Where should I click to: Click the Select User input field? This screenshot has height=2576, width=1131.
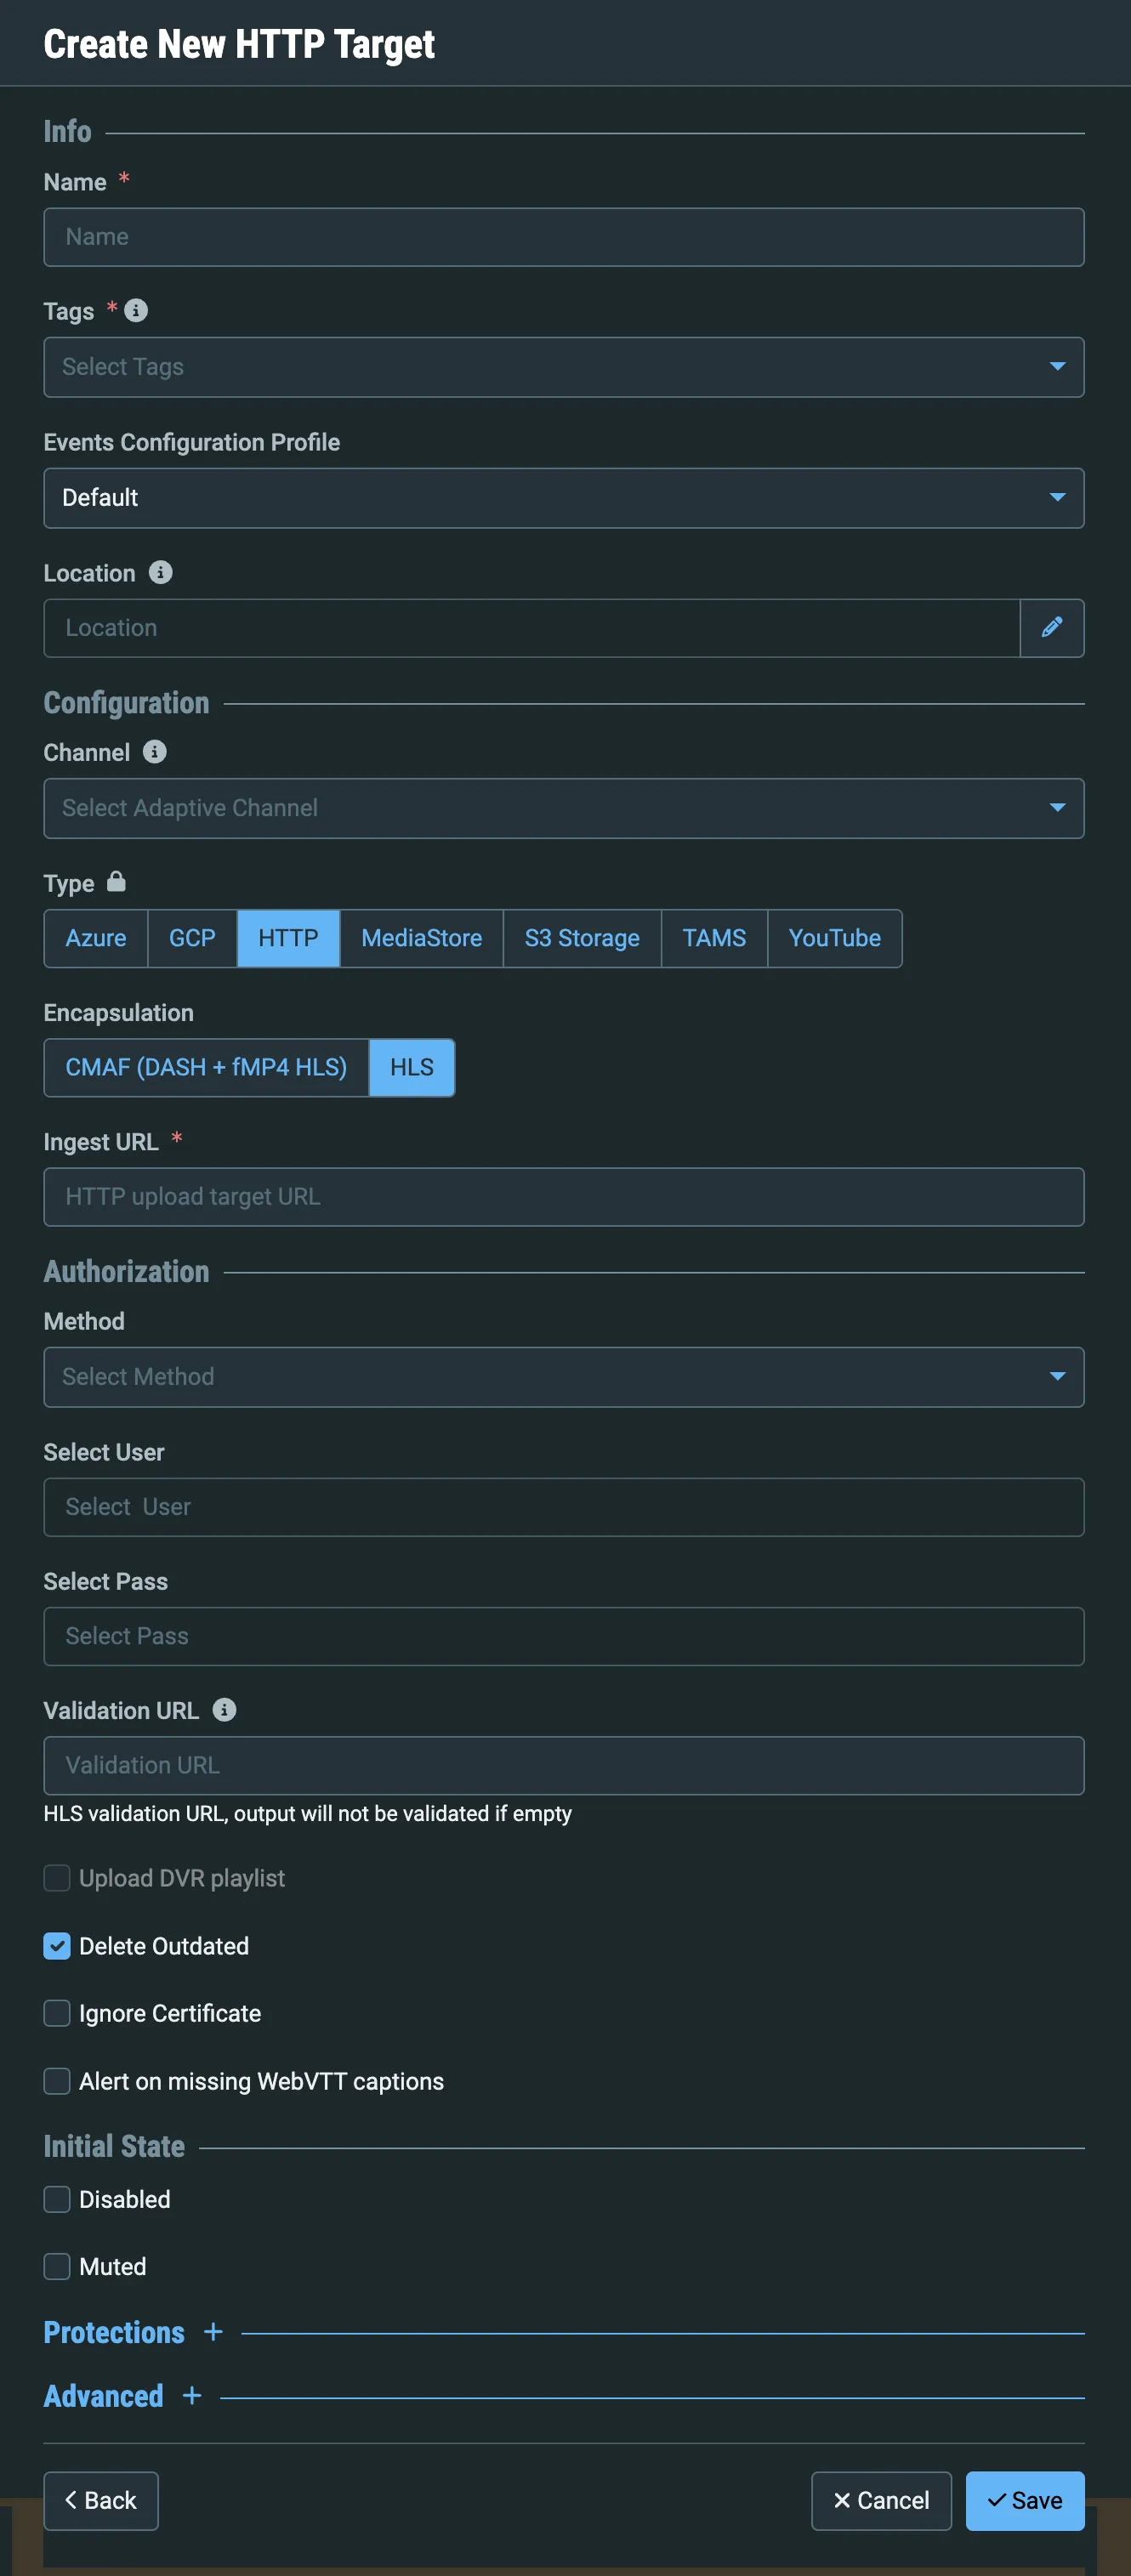(x=564, y=1507)
